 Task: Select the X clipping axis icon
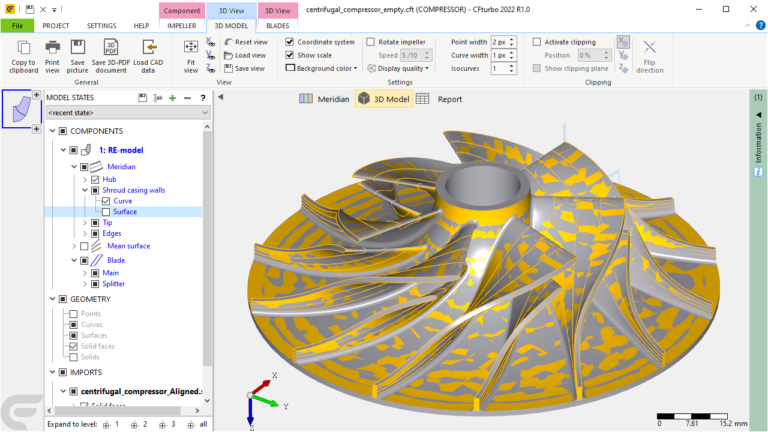[623, 42]
